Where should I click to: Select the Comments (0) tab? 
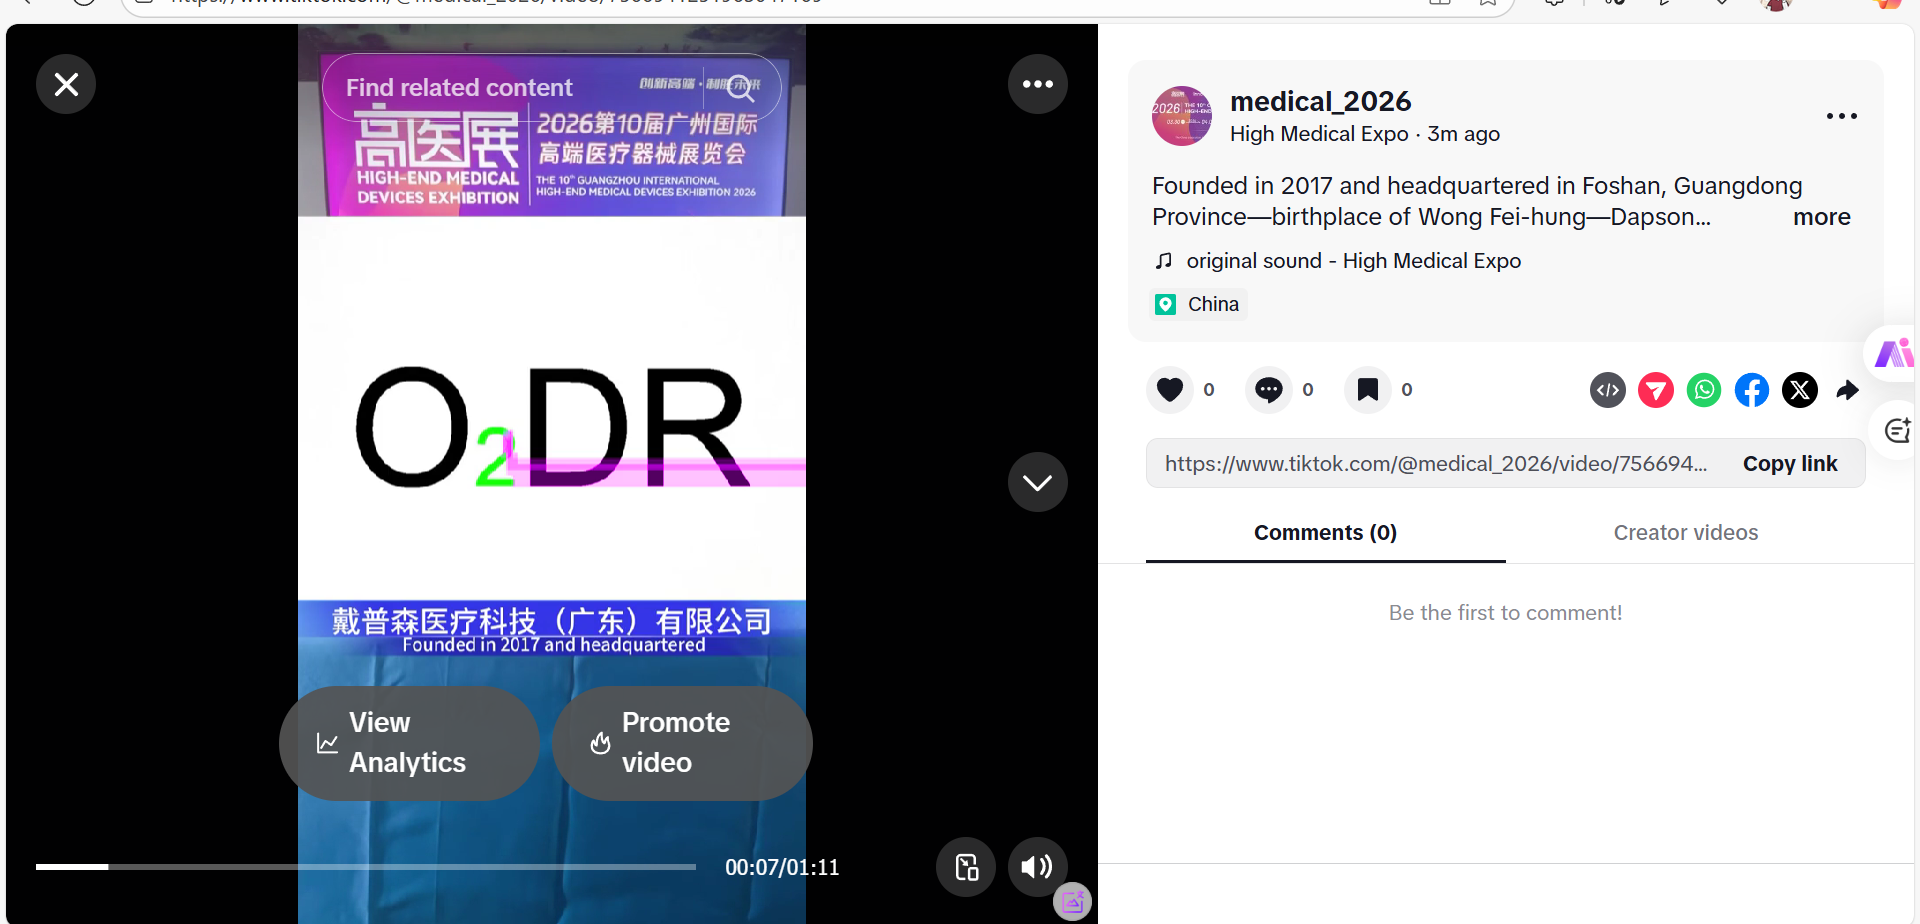(x=1325, y=533)
